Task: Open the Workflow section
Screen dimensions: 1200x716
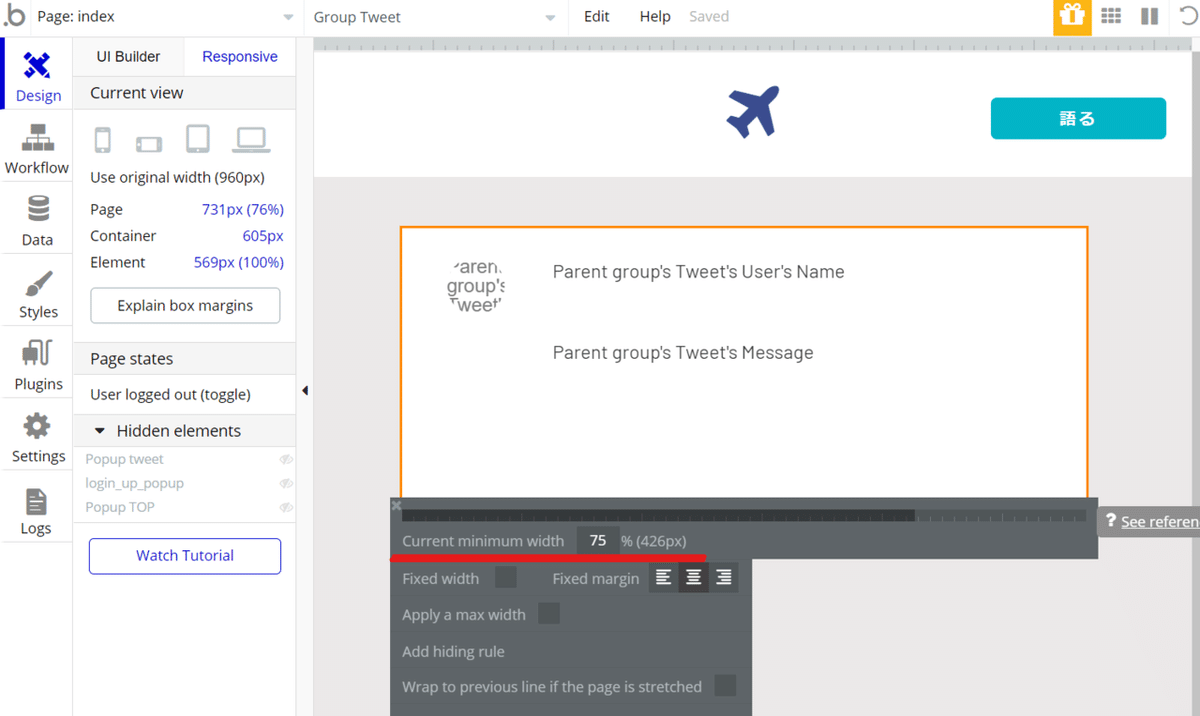Action: (x=37, y=148)
